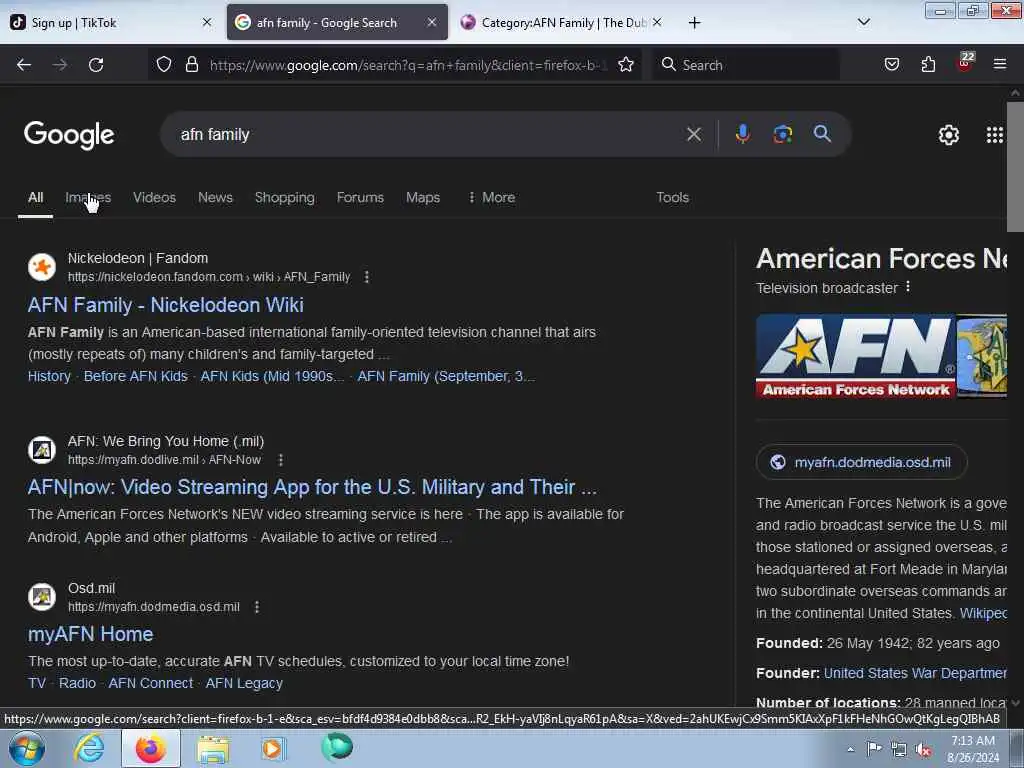Click the page vertical scrollbar thumb

1015,167
